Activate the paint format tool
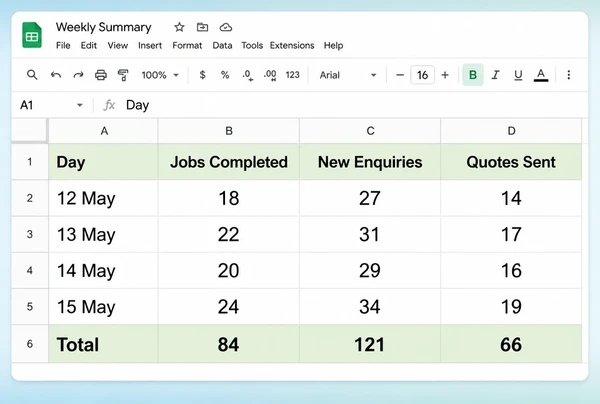The height and width of the screenshot is (404, 600). click(123, 75)
